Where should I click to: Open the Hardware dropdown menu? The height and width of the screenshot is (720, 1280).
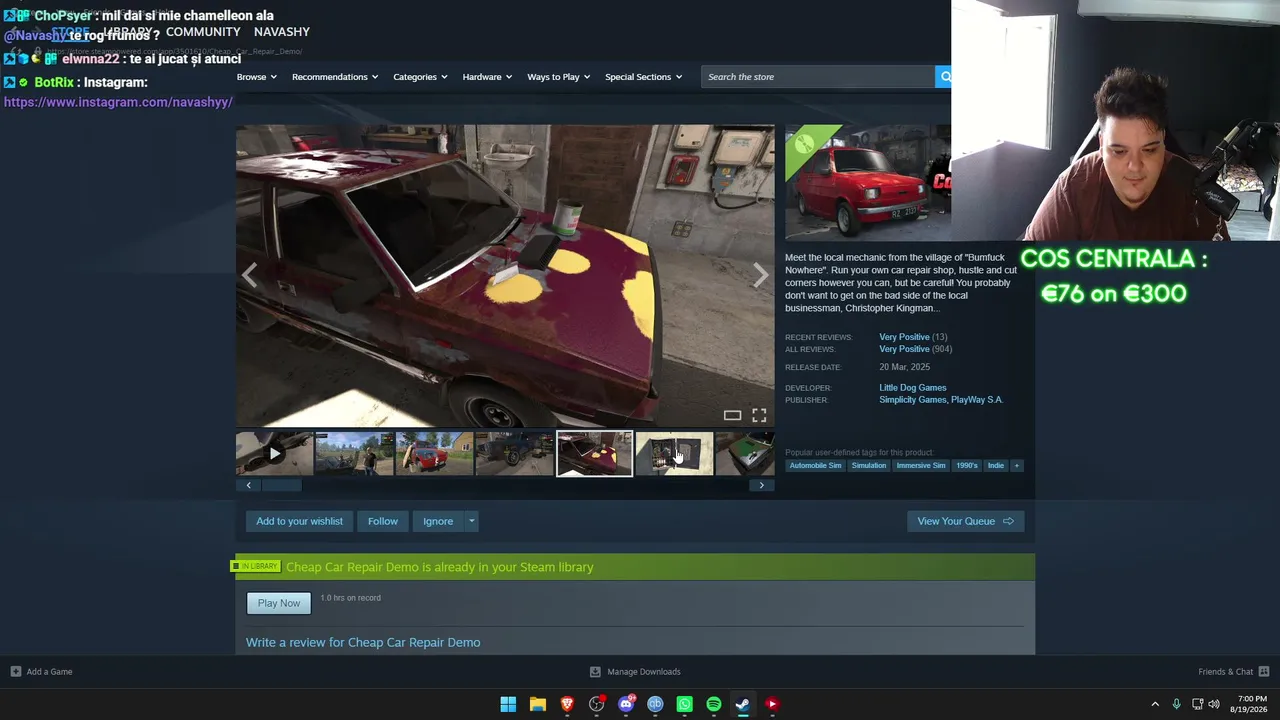pos(487,77)
